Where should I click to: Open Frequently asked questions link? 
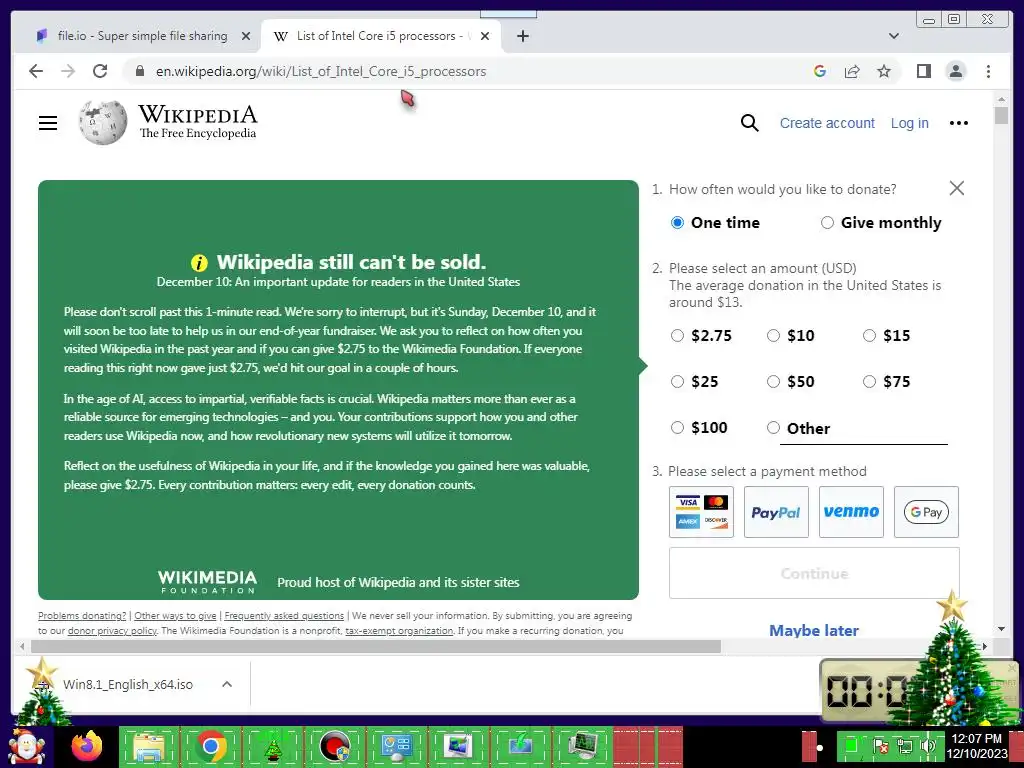(284, 615)
